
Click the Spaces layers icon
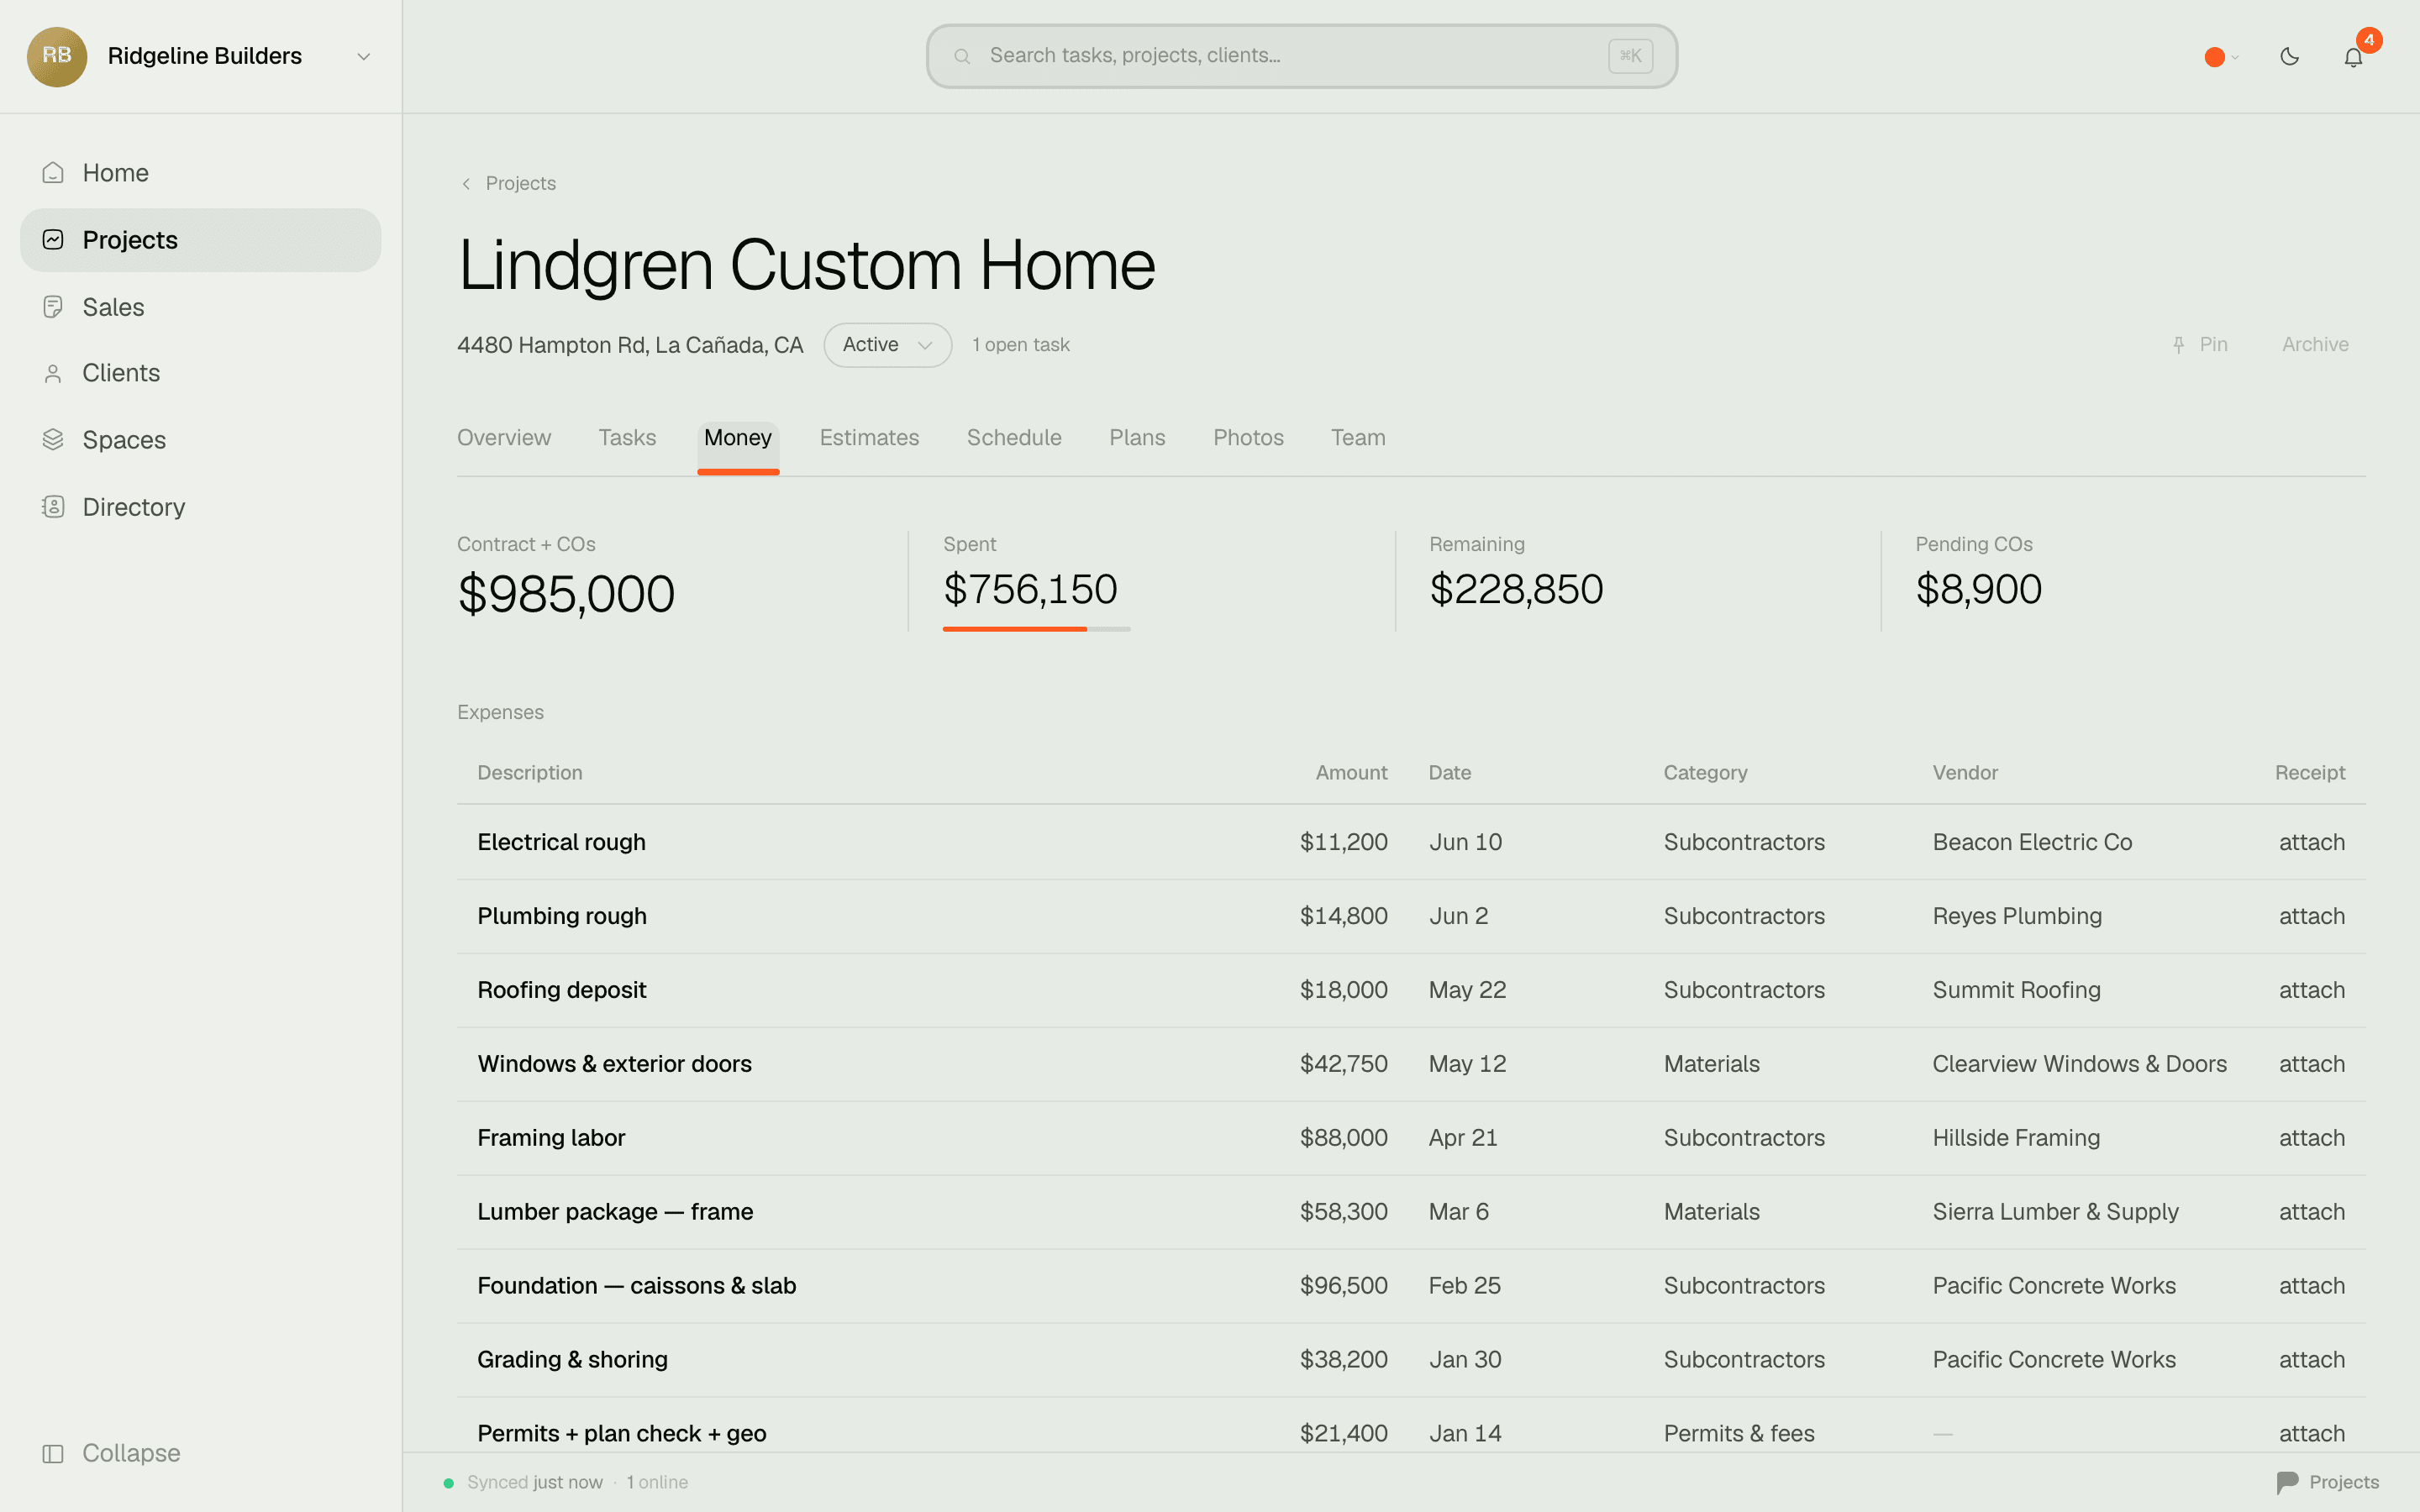[x=53, y=440]
